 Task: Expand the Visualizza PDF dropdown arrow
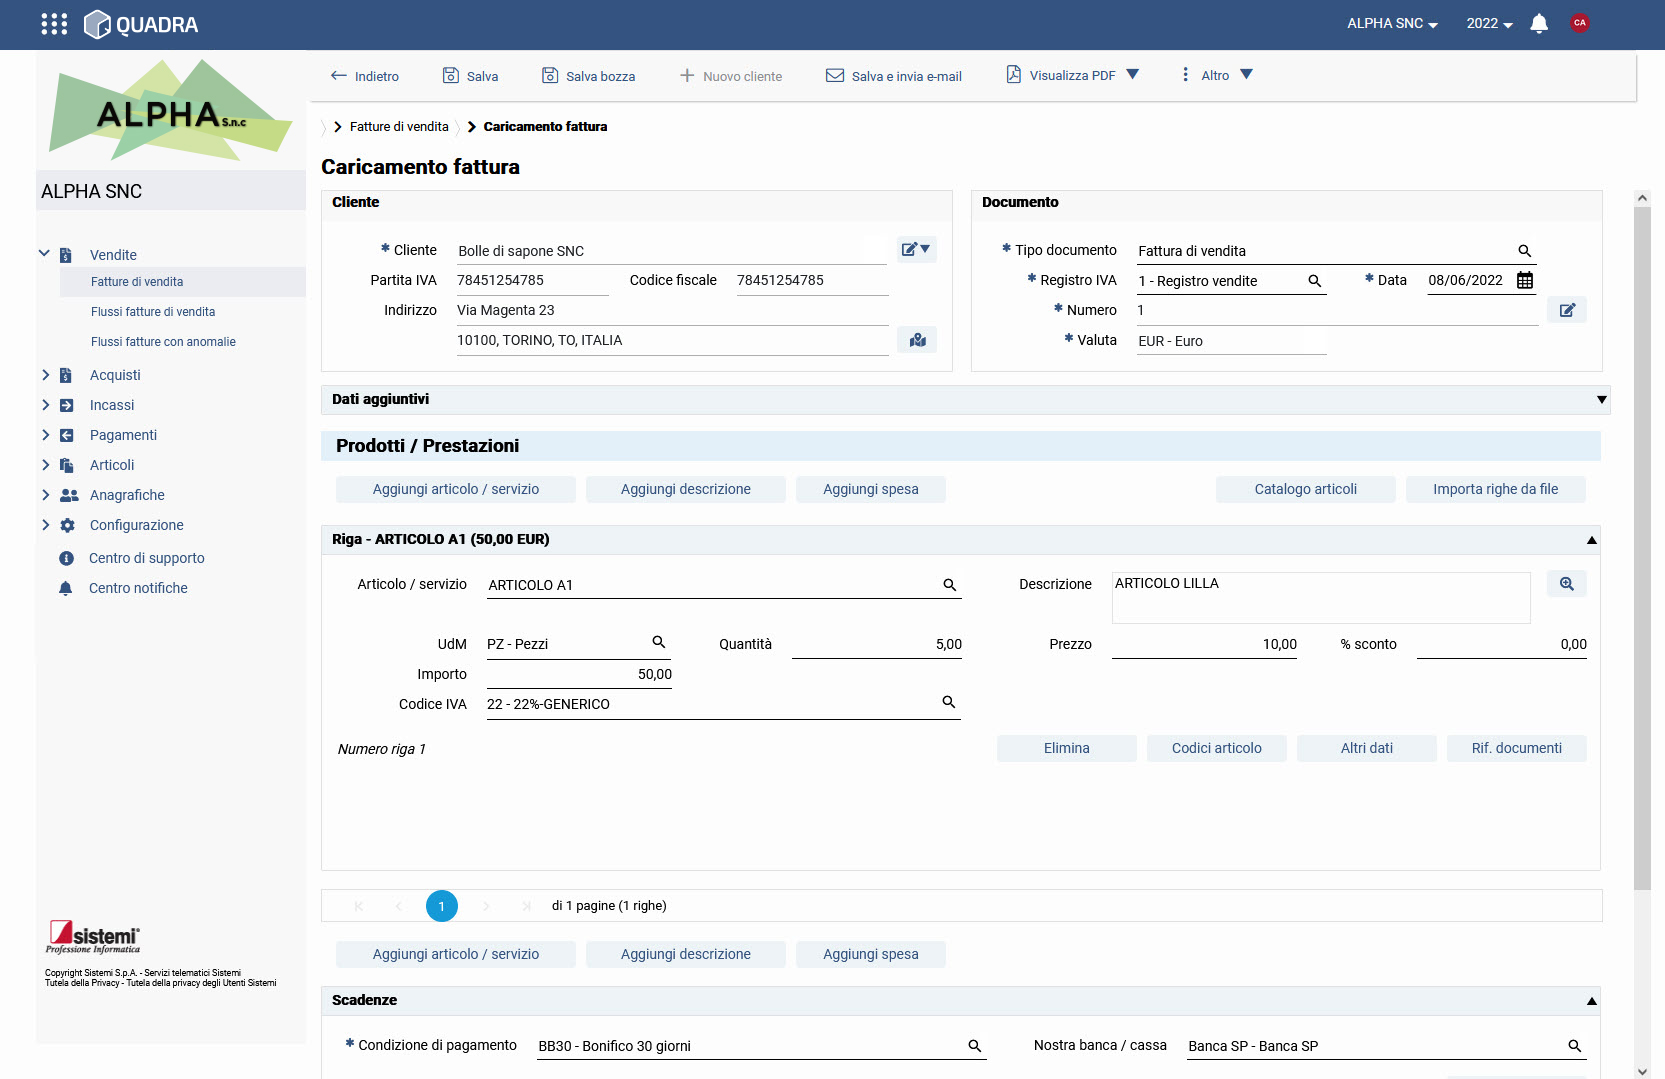(1133, 74)
